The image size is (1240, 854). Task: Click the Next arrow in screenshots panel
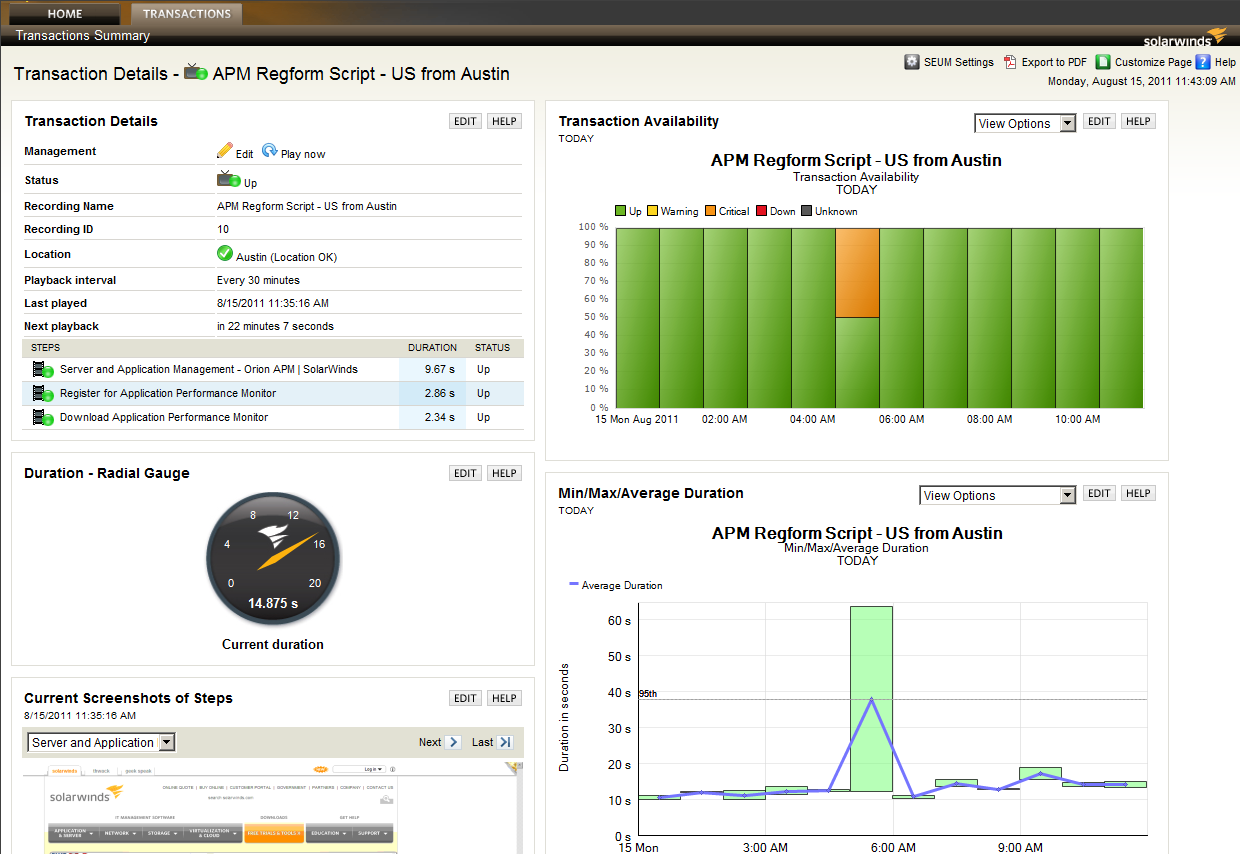(x=453, y=742)
